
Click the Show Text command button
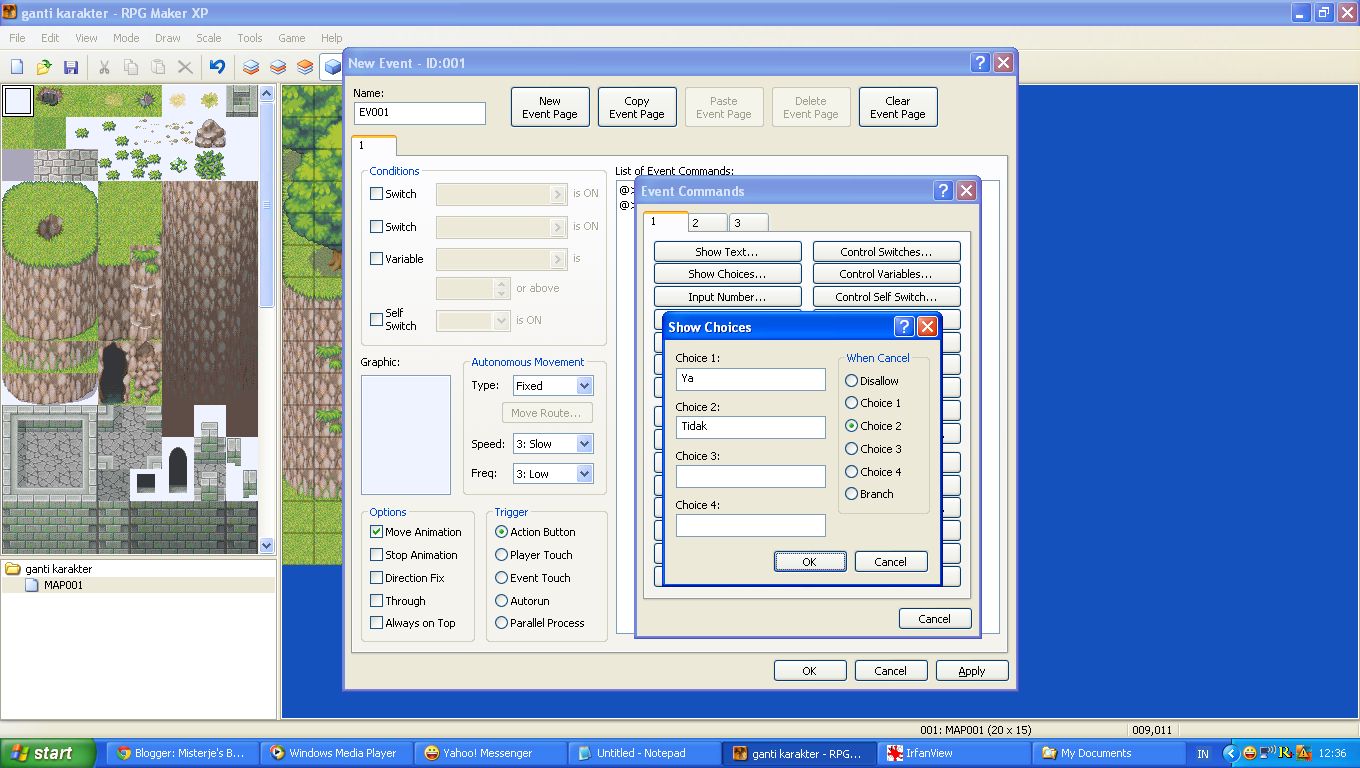(x=727, y=251)
